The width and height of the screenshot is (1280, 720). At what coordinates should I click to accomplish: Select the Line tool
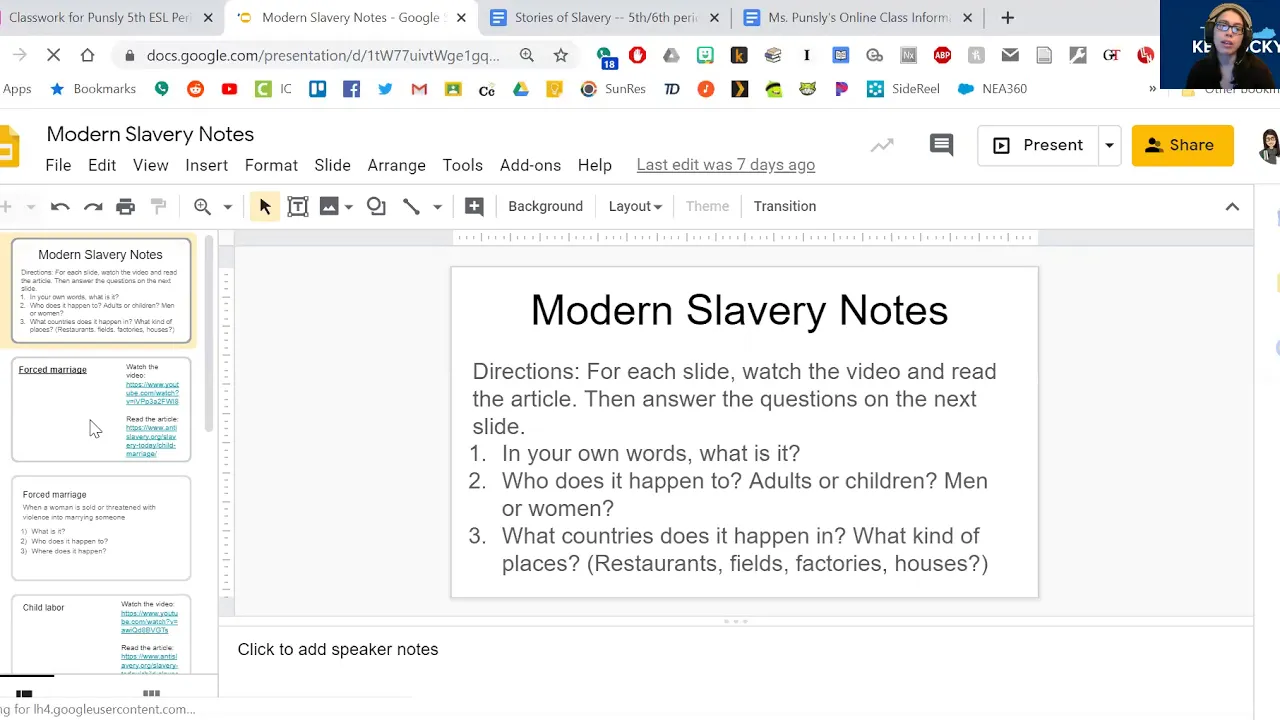(x=411, y=207)
